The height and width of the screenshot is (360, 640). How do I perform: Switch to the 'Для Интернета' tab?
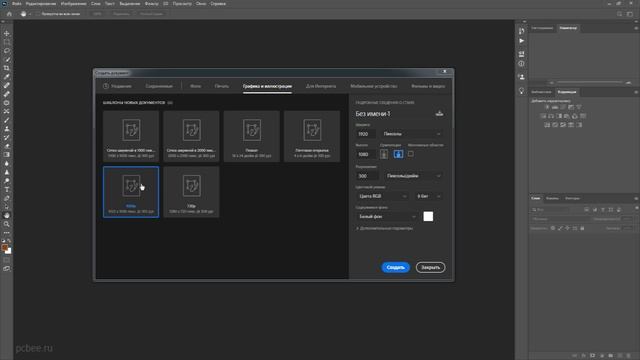coord(321,86)
